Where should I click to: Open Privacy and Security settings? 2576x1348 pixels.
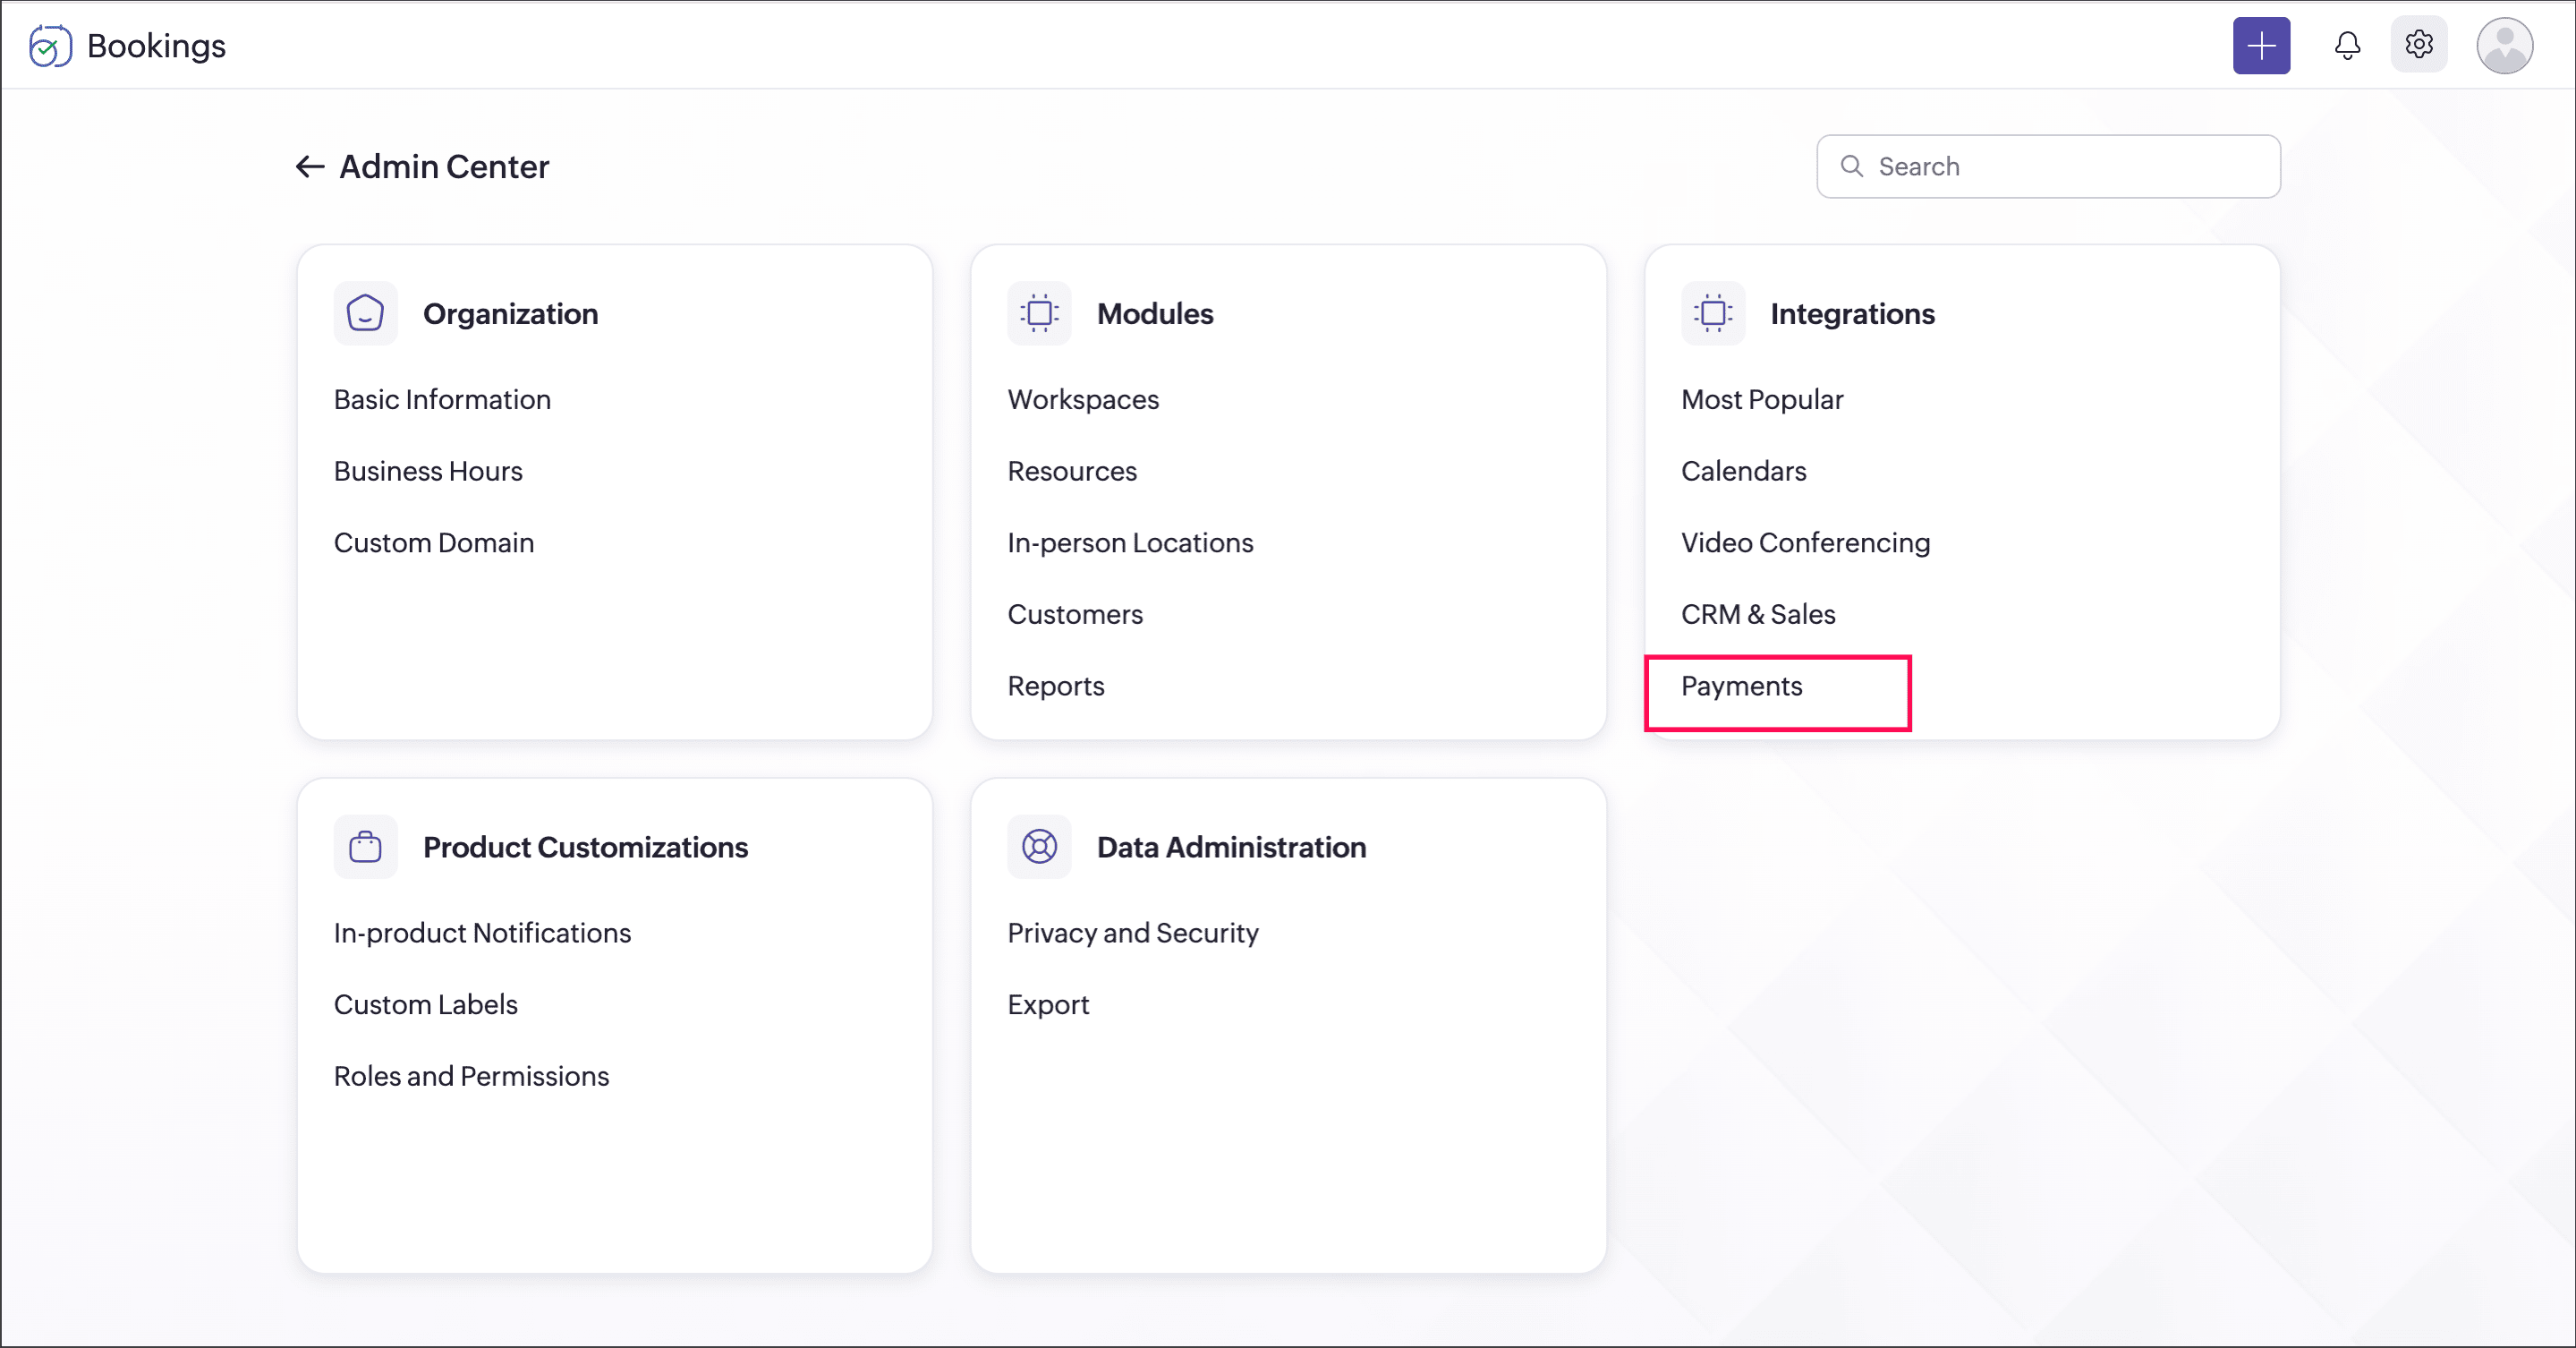coord(1132,933)
